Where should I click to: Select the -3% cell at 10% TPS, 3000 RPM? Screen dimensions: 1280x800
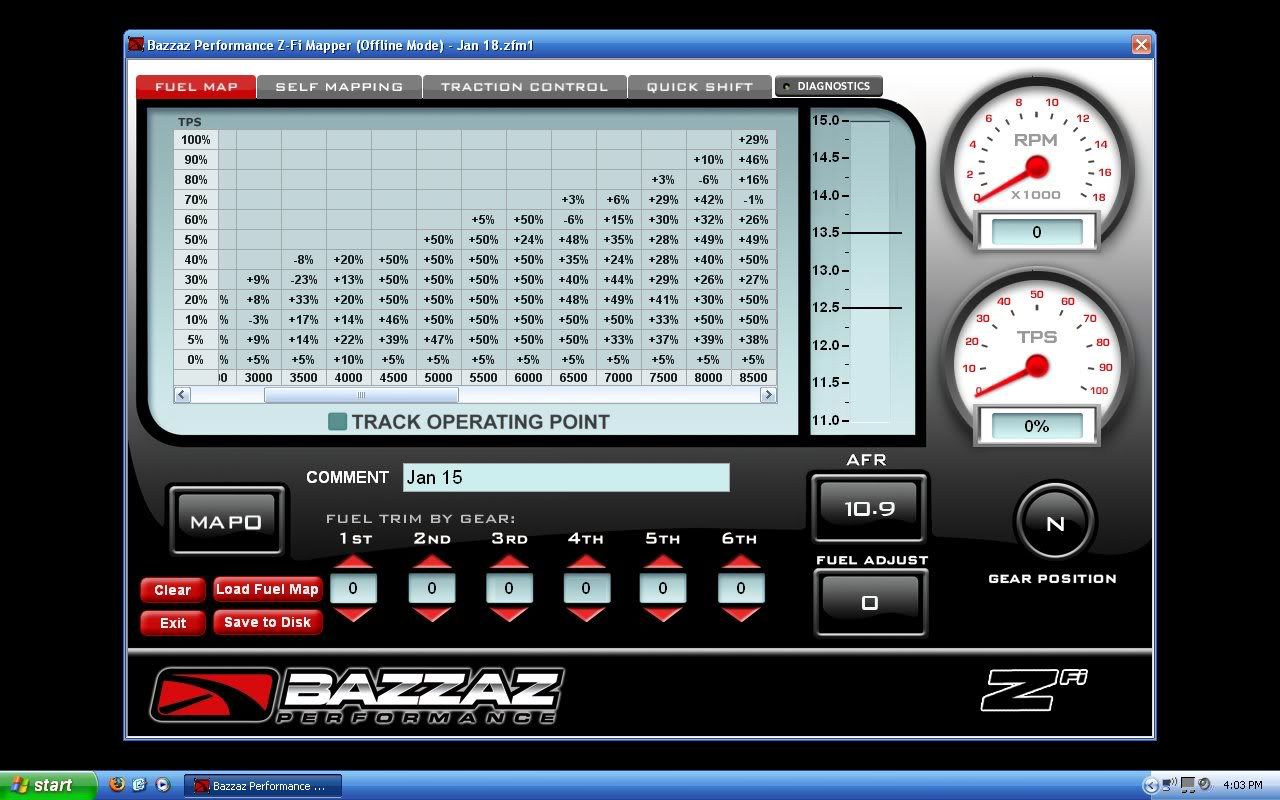(258, 320)
